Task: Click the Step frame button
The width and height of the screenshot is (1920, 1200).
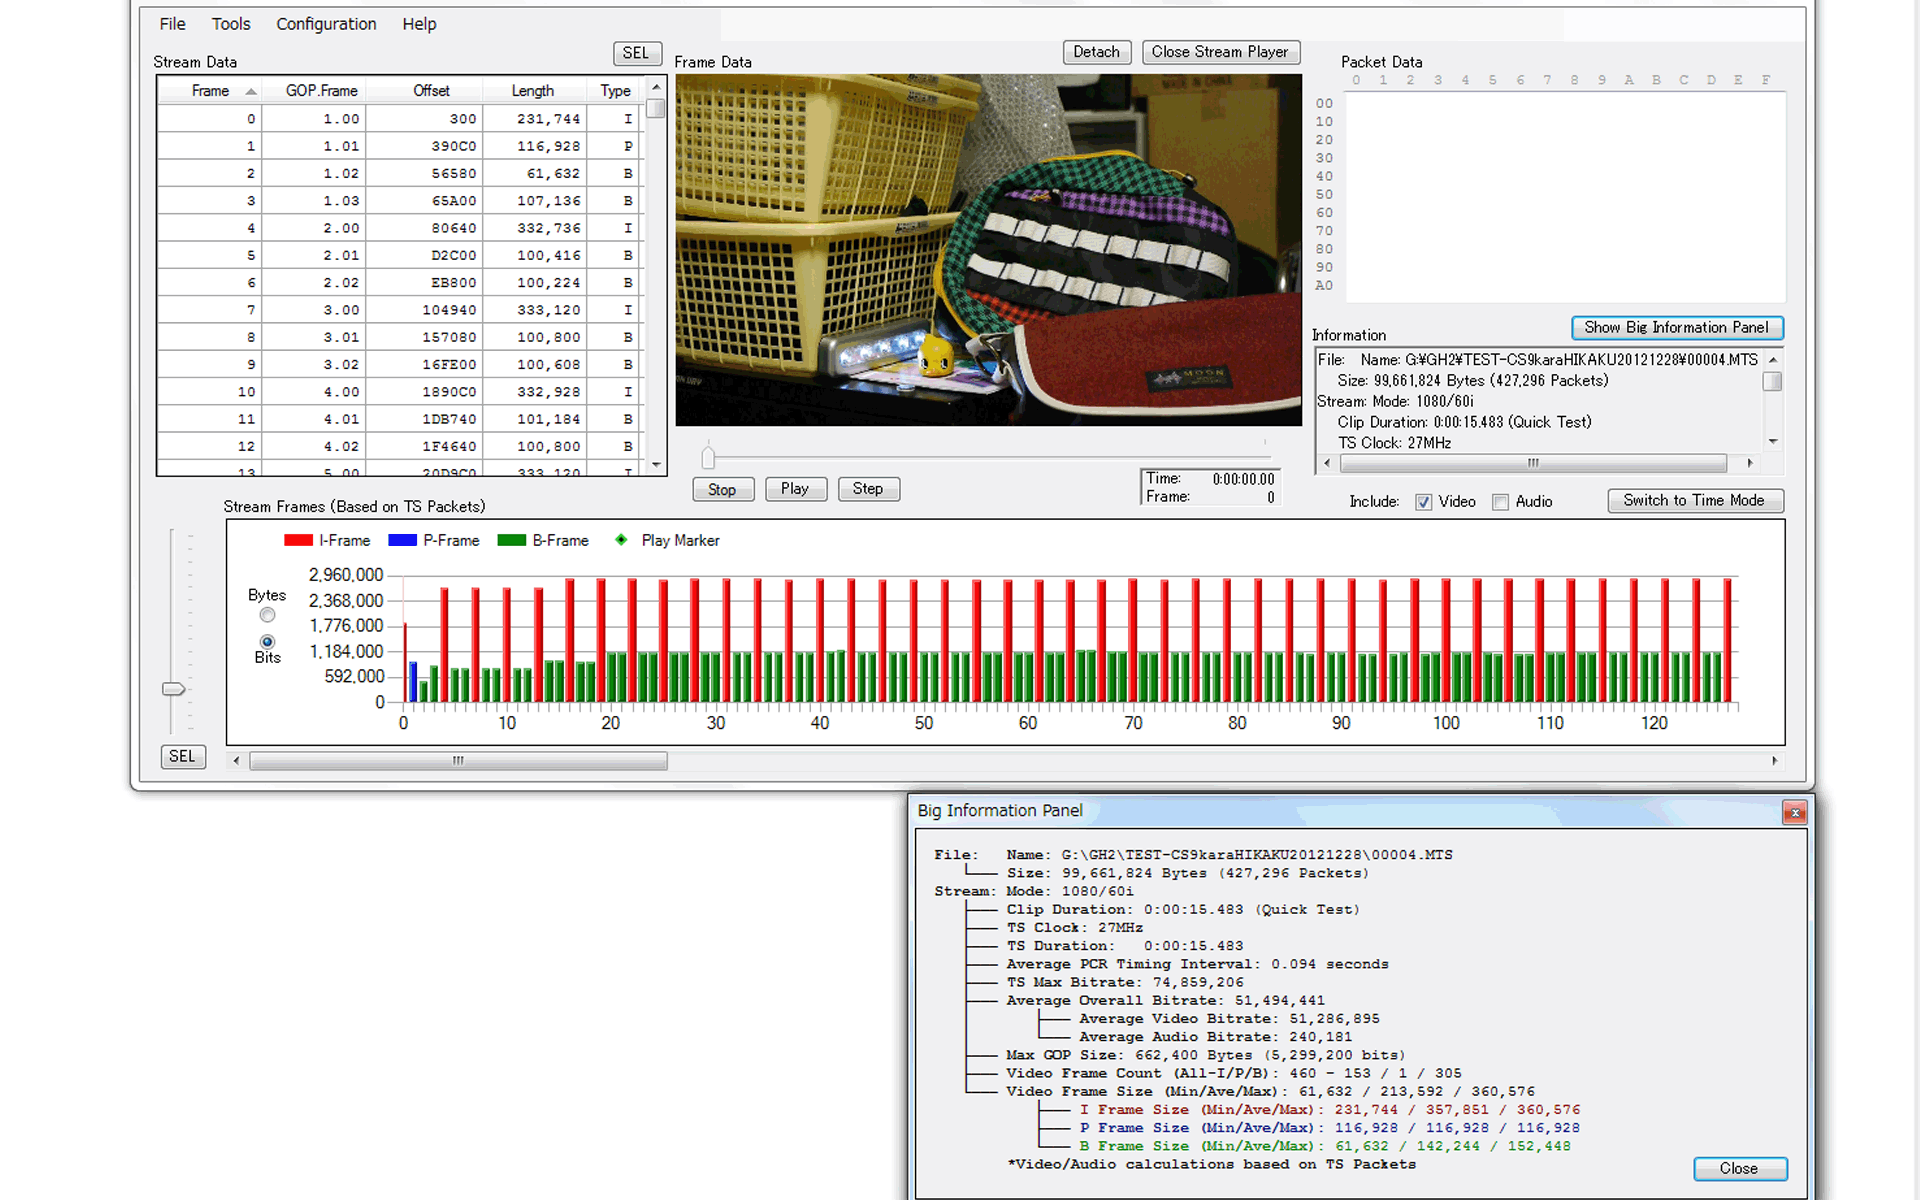Action: (868, 489)
